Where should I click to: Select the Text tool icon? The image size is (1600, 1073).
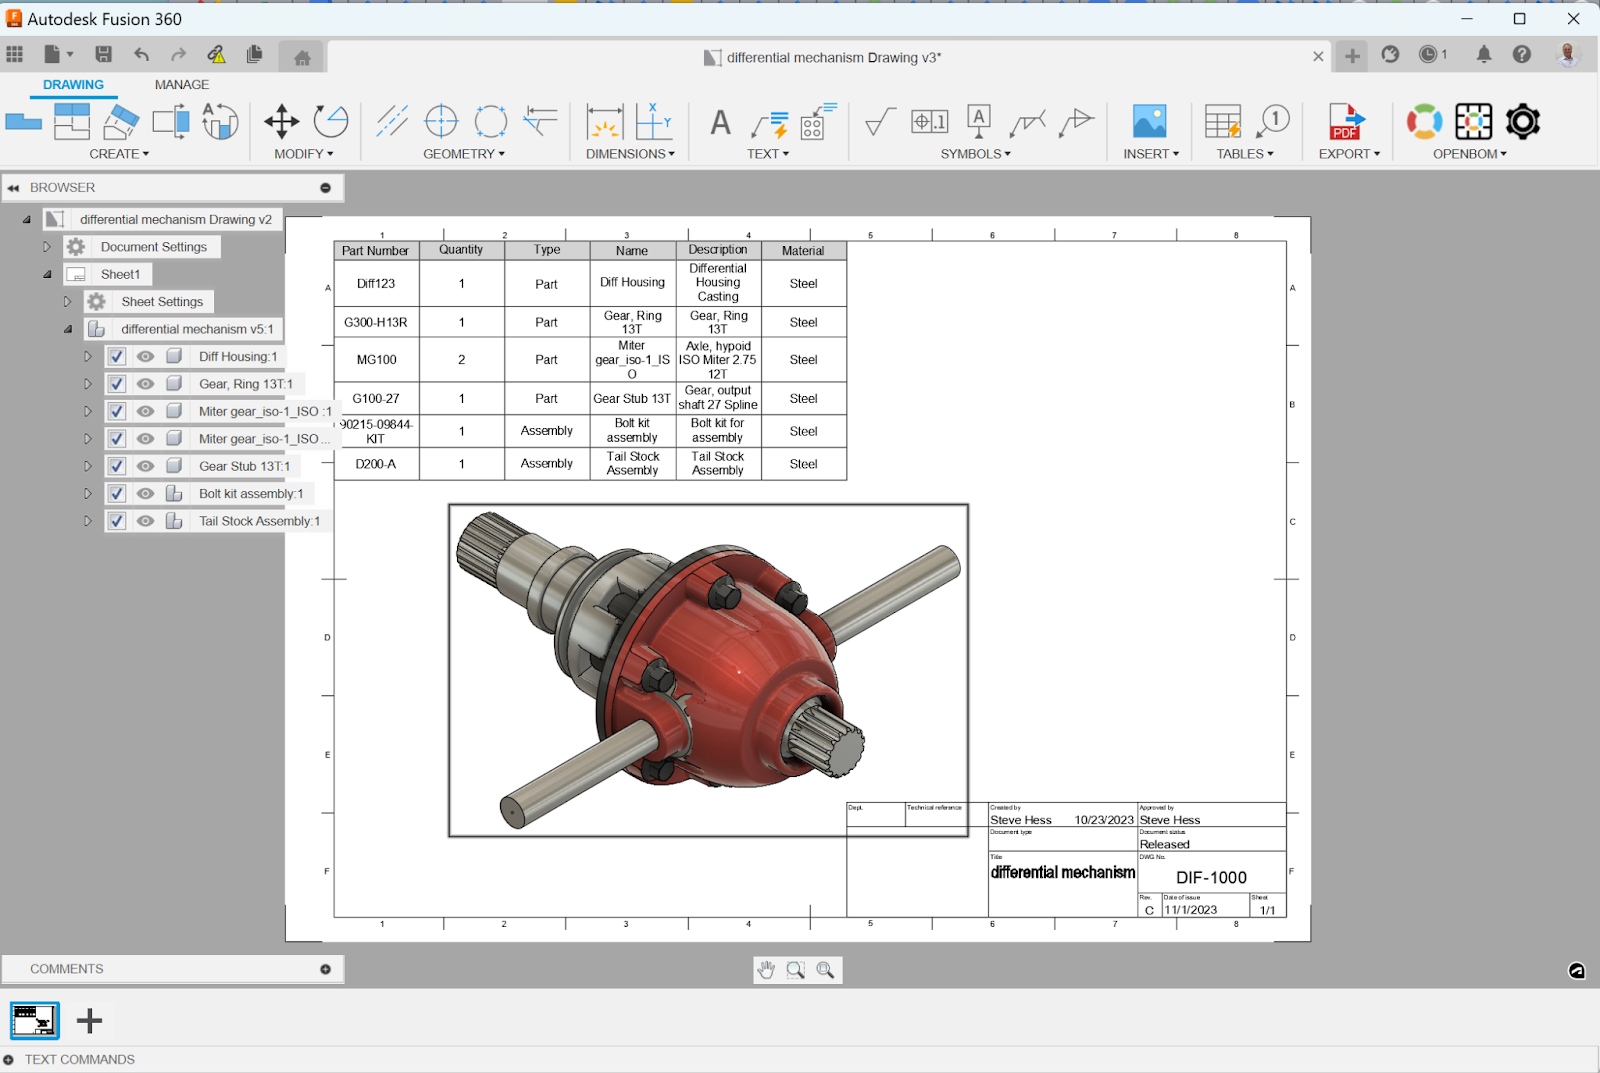720,123
